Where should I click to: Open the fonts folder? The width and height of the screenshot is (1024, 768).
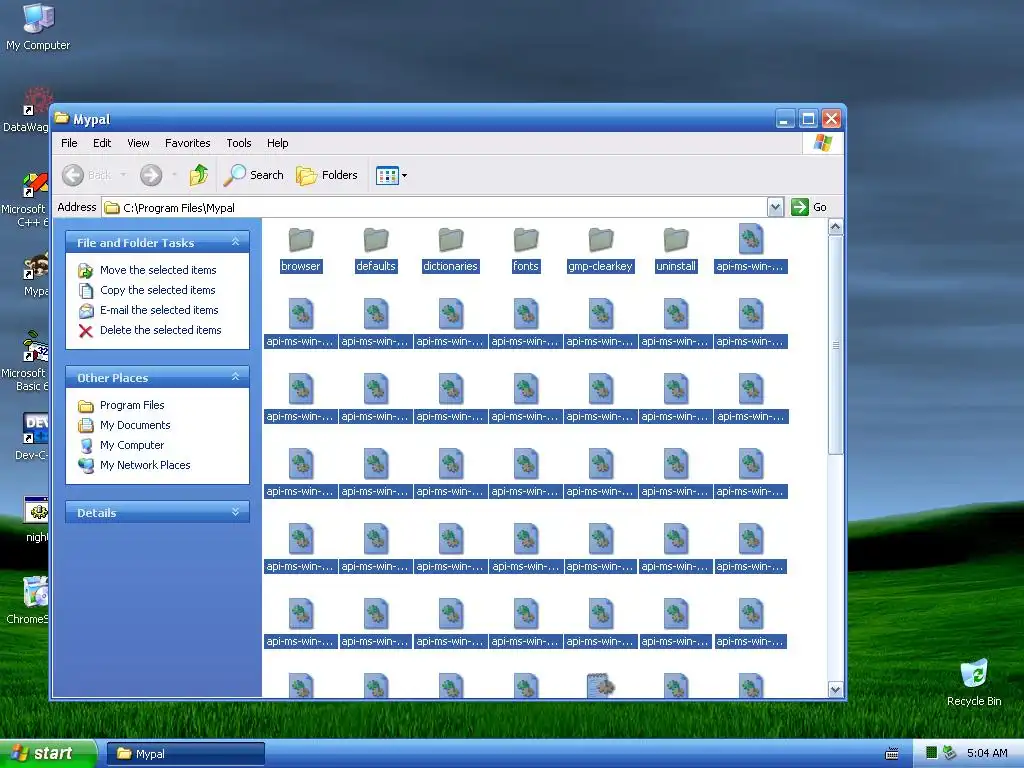coord(526,249)
